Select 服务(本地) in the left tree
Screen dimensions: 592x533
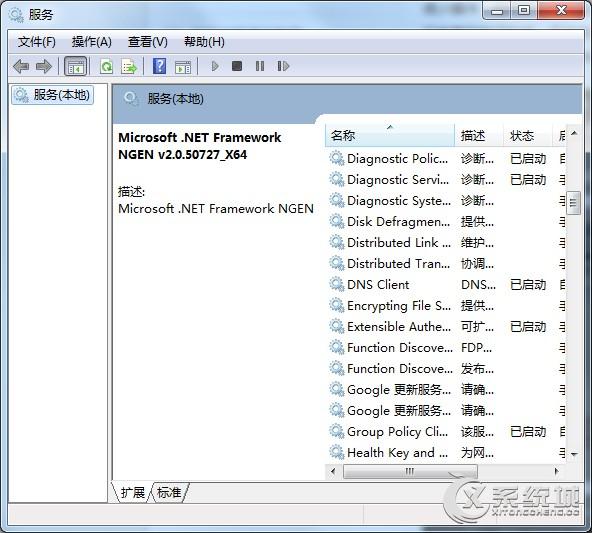click(52, 95)
